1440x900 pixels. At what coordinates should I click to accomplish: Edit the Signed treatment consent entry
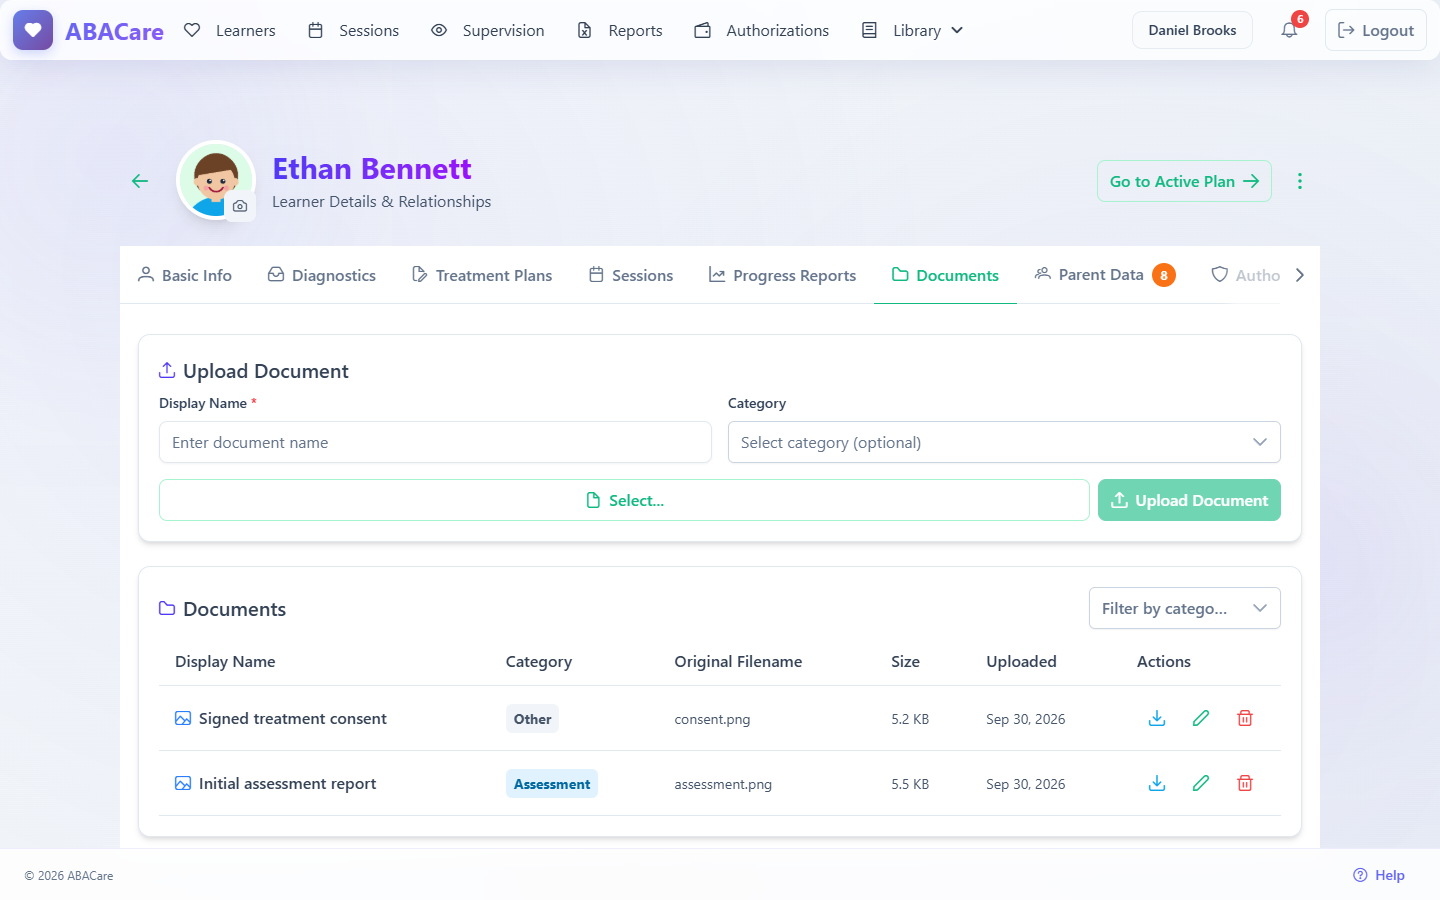pos(1201,718)
